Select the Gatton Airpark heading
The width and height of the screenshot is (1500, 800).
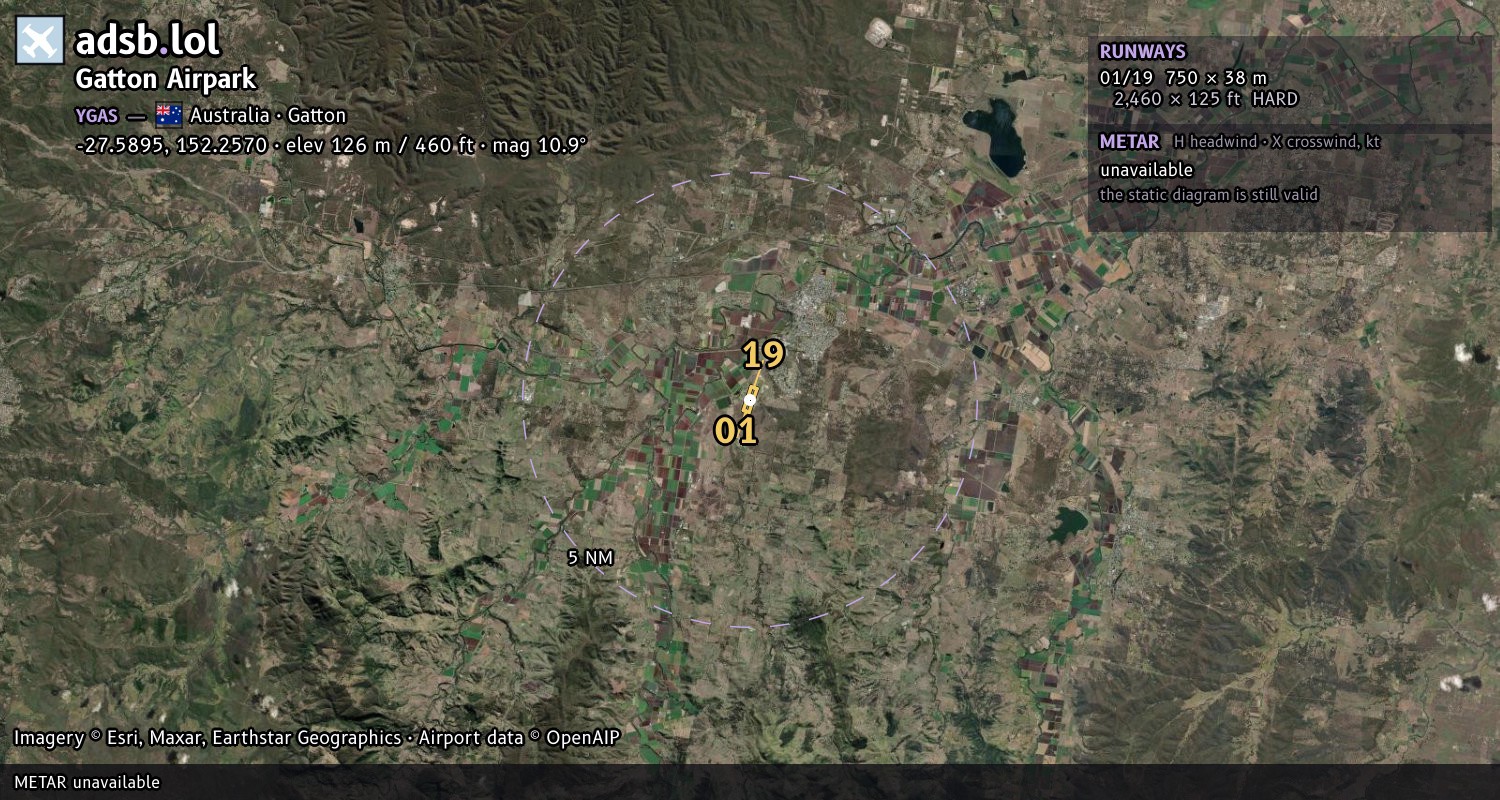click(x=166, y=79)
